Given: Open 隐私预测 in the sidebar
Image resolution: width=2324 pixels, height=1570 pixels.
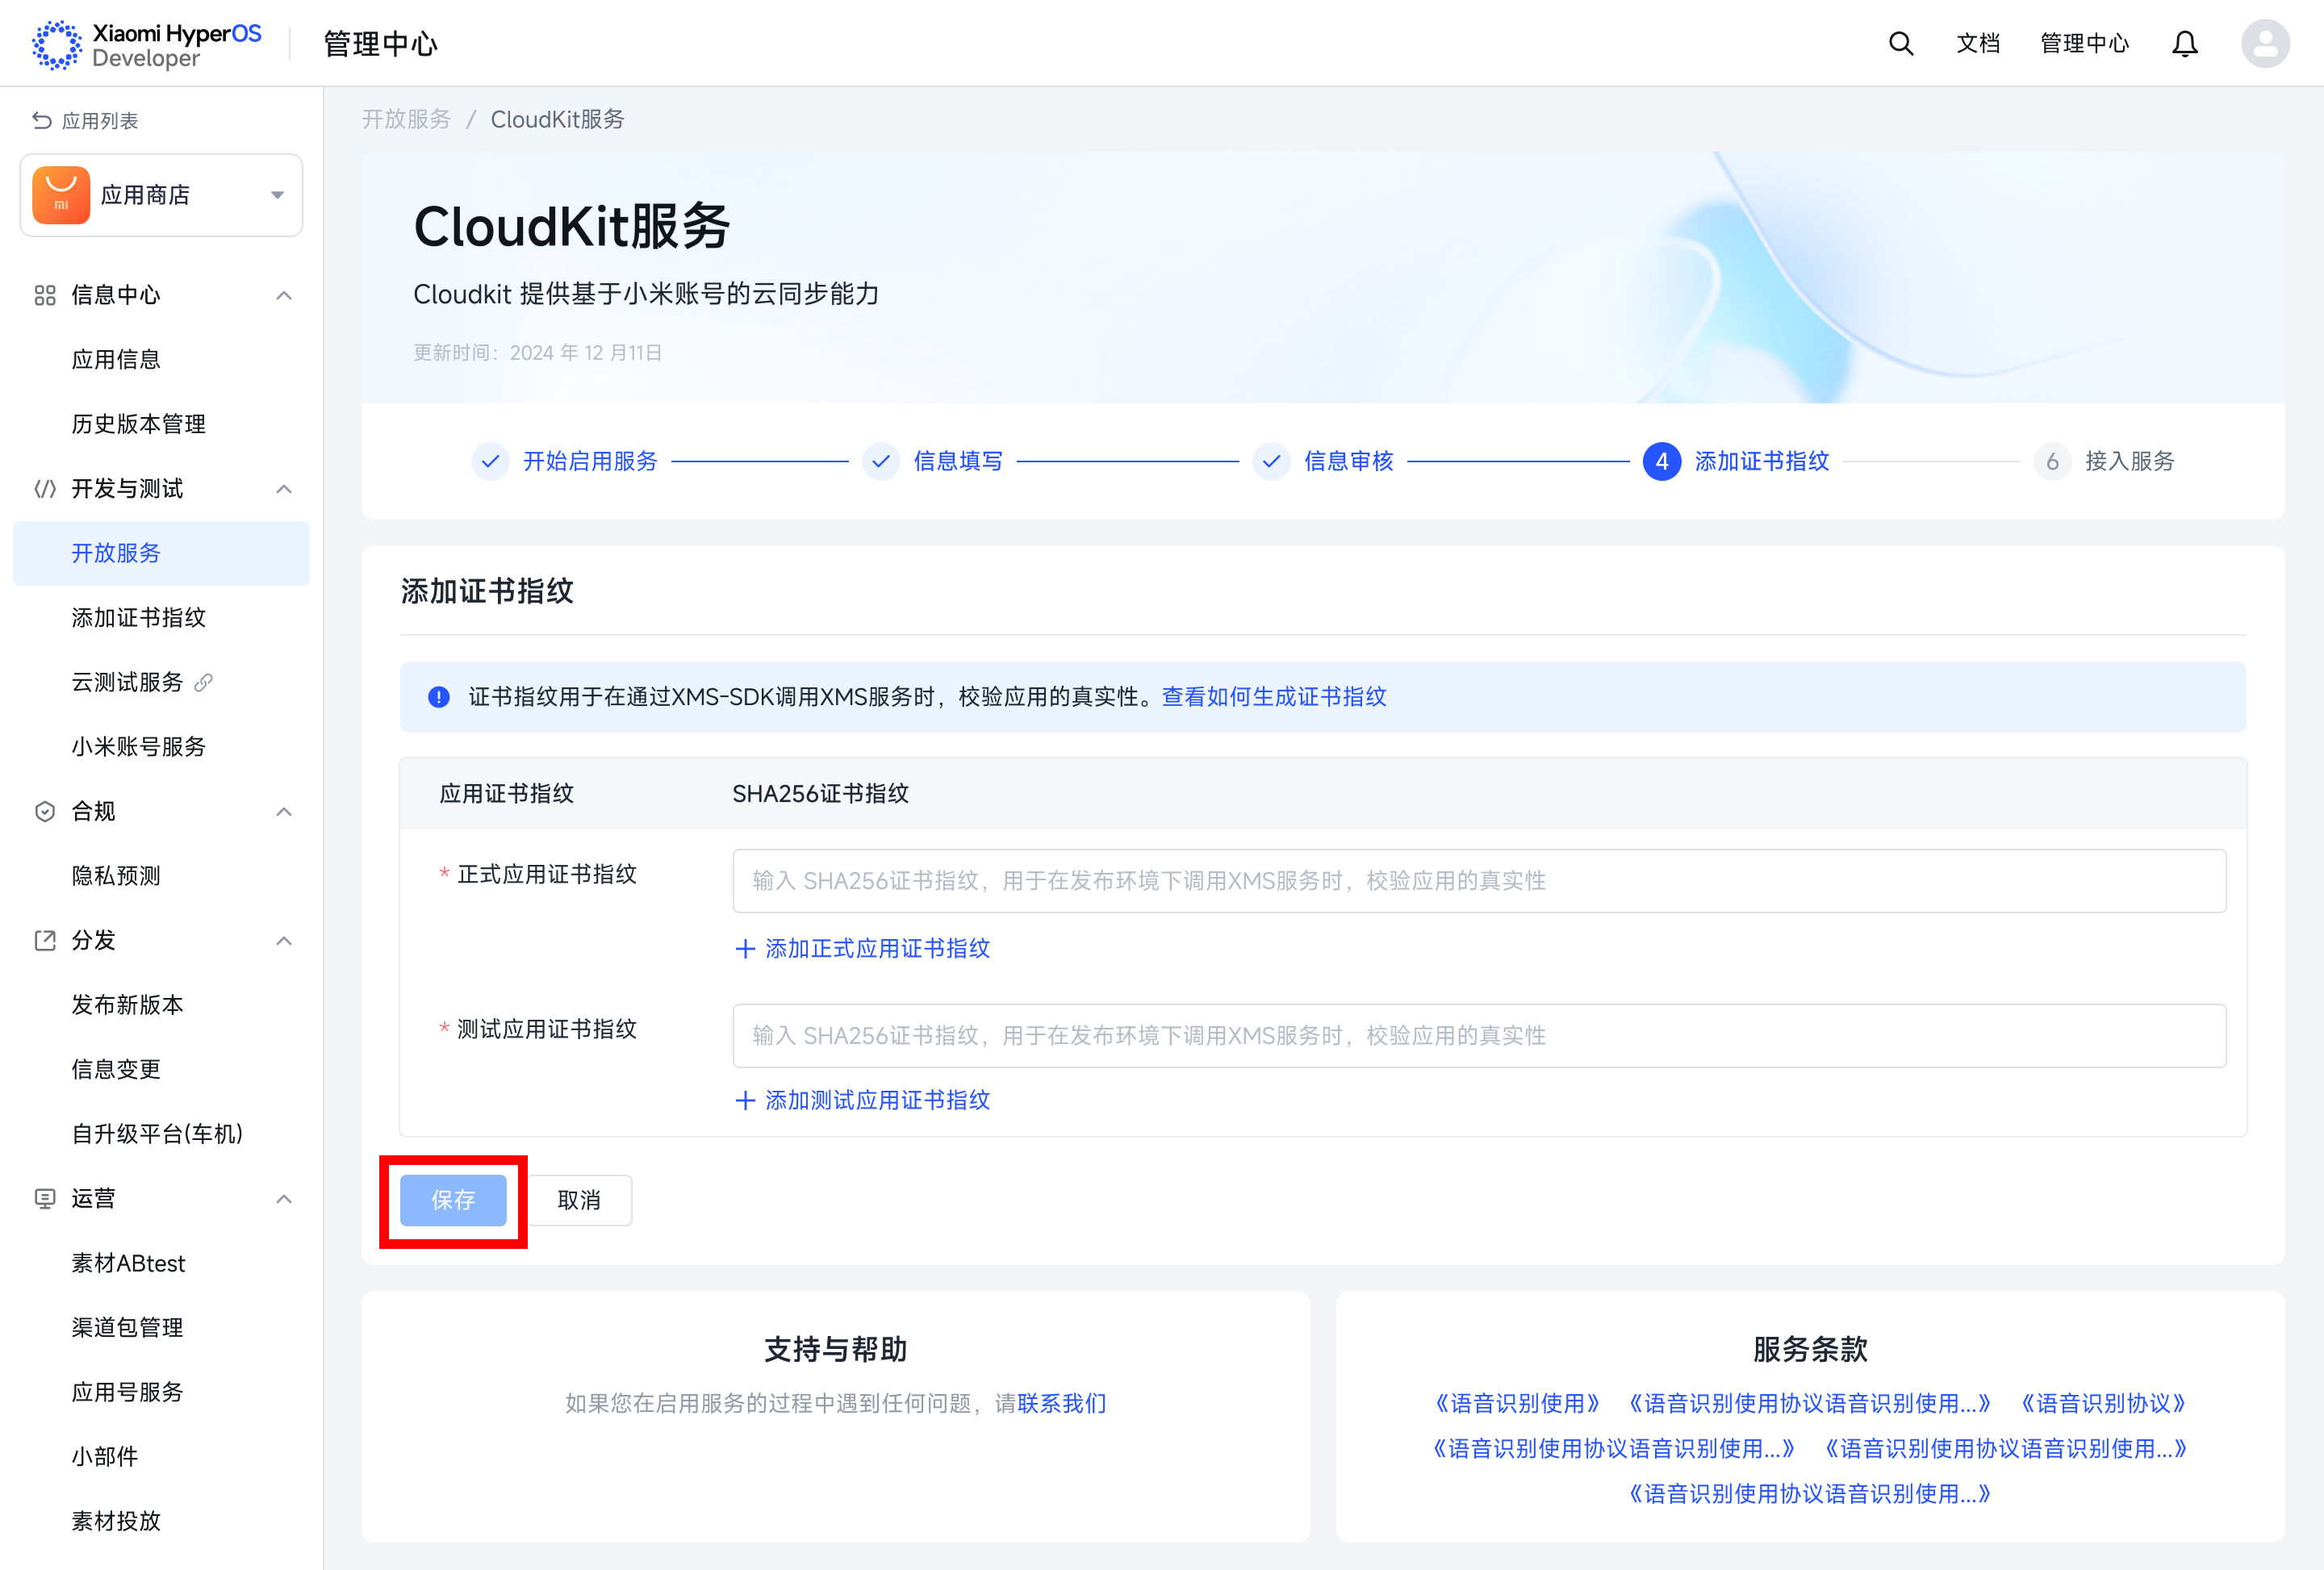Looking at the screenshot, I should point(116,876).
